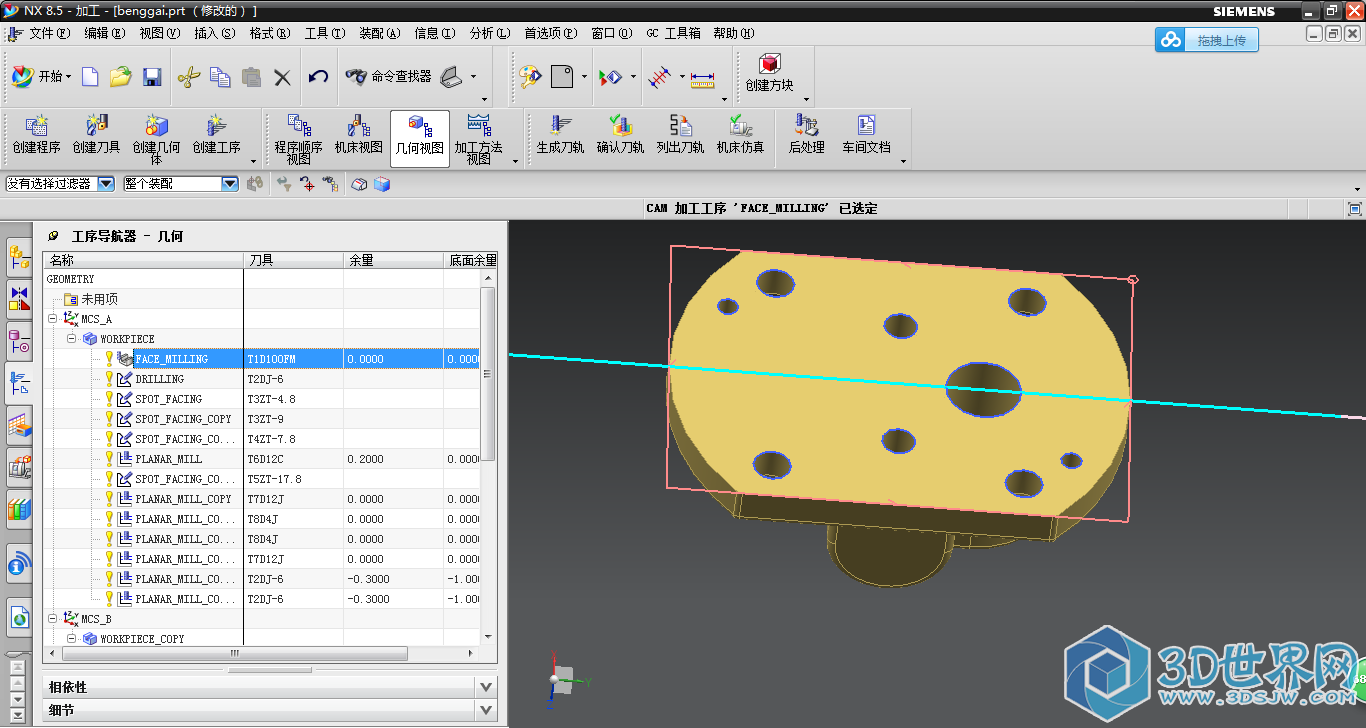Open the Web Browser sidebar tab
Viewport: 1366px width, 728px height.
click(19, 617)
